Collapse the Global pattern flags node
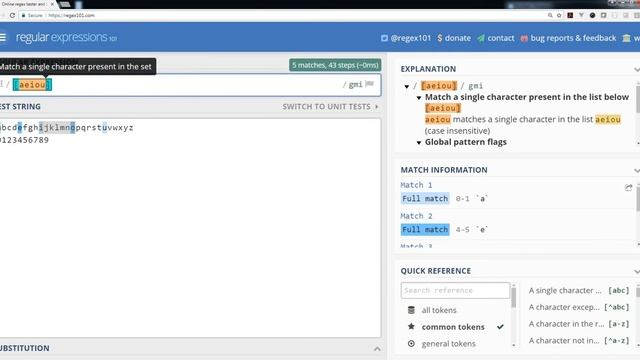Screen dimensions: 640x360 419,142
